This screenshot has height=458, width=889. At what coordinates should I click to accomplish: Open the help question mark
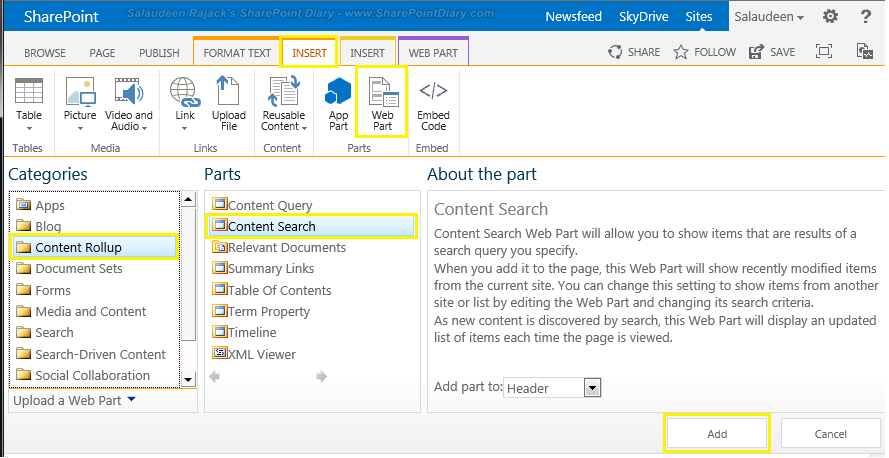tap(866, 16)
